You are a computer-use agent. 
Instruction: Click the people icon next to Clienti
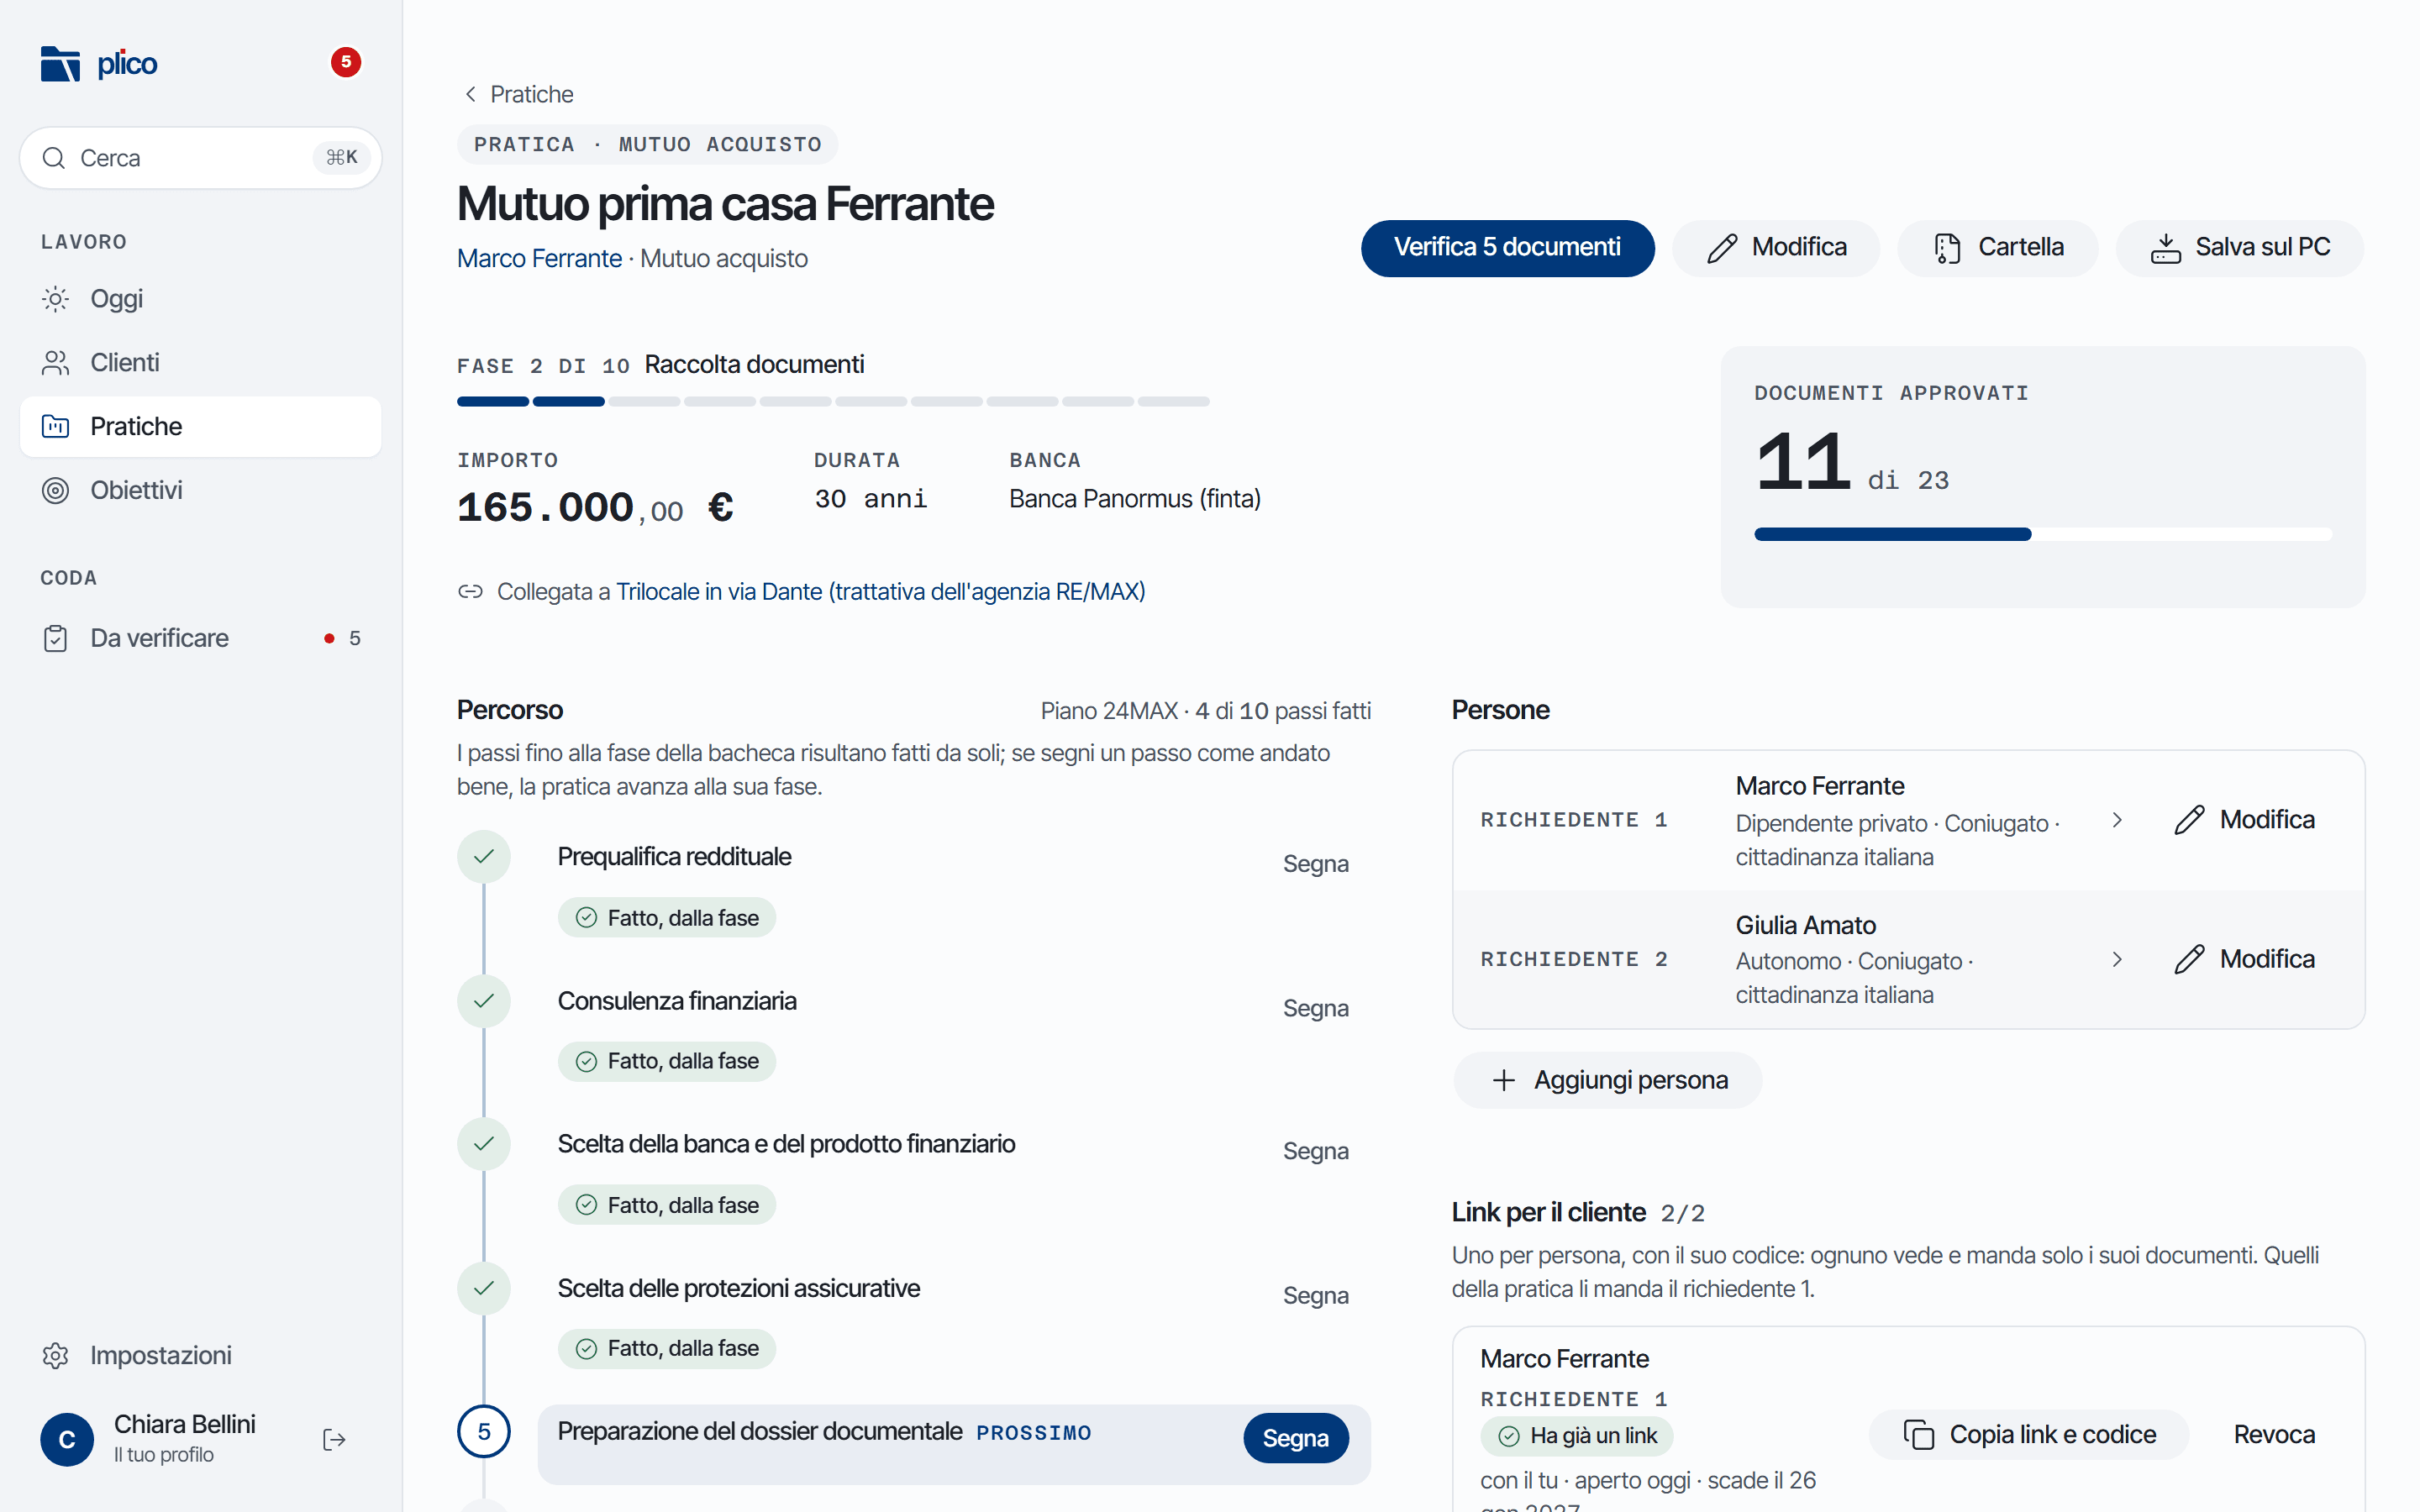point(56,363)
